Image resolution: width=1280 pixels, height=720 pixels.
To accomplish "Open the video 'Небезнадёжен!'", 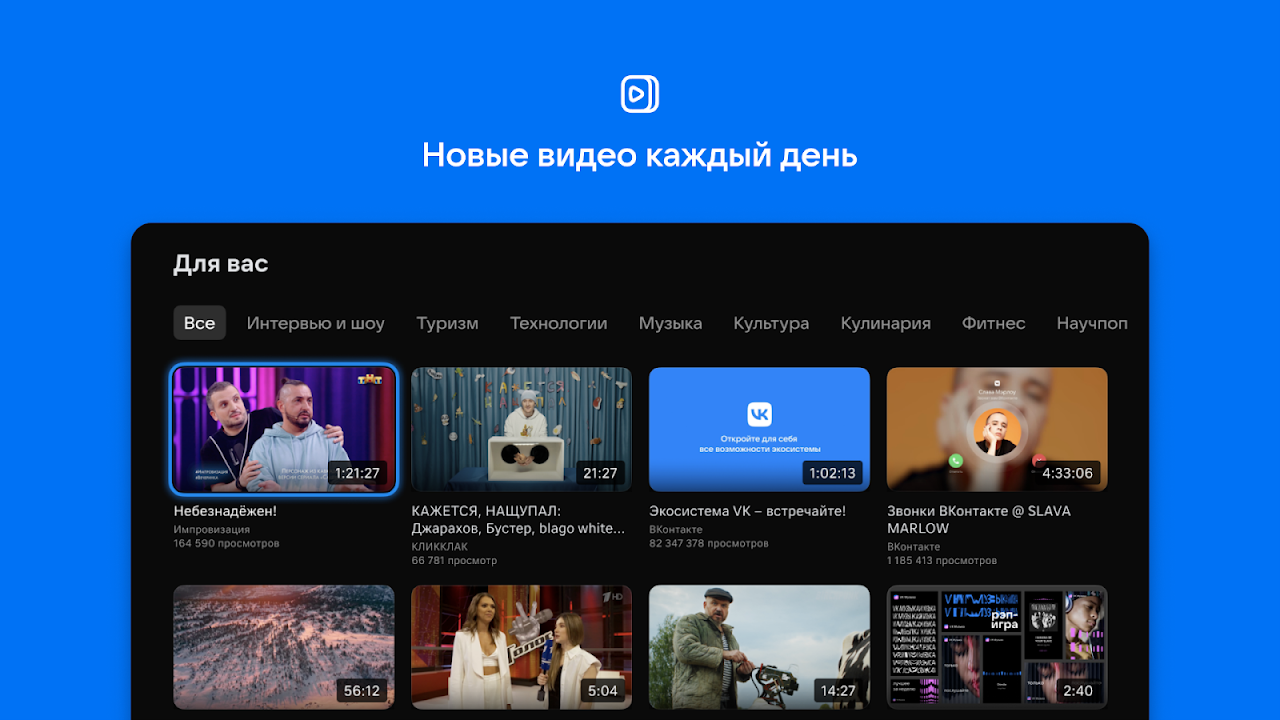I will 283,427.
